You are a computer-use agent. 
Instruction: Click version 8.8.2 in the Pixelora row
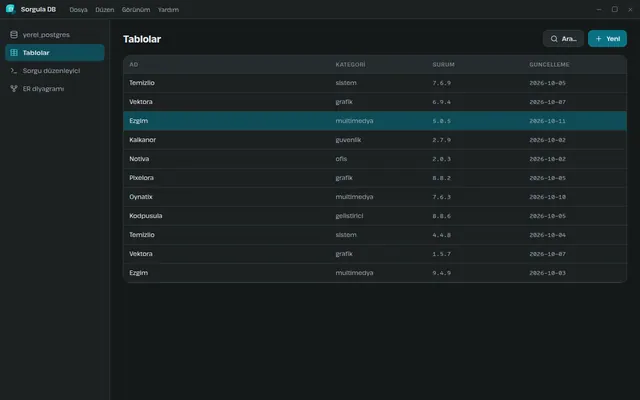click(x=442, y=178)
